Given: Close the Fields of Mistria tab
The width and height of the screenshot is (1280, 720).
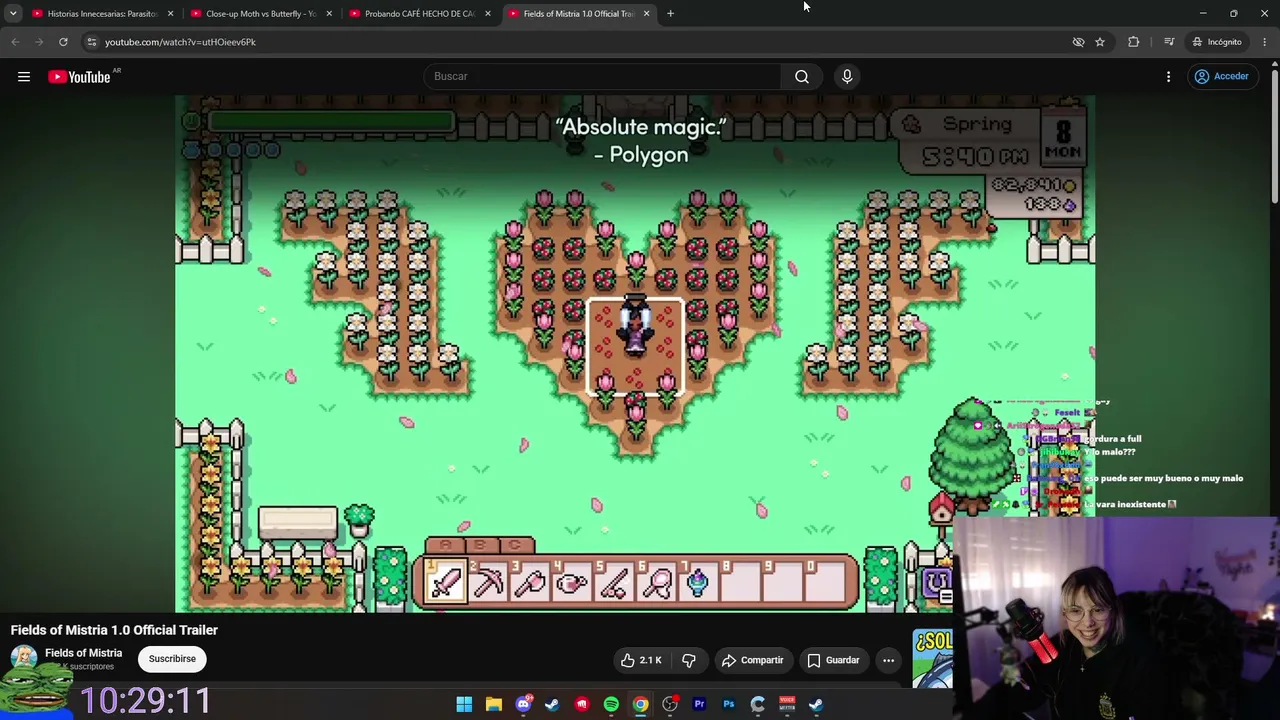Looking at the screenshot, I should click(646, 14).
